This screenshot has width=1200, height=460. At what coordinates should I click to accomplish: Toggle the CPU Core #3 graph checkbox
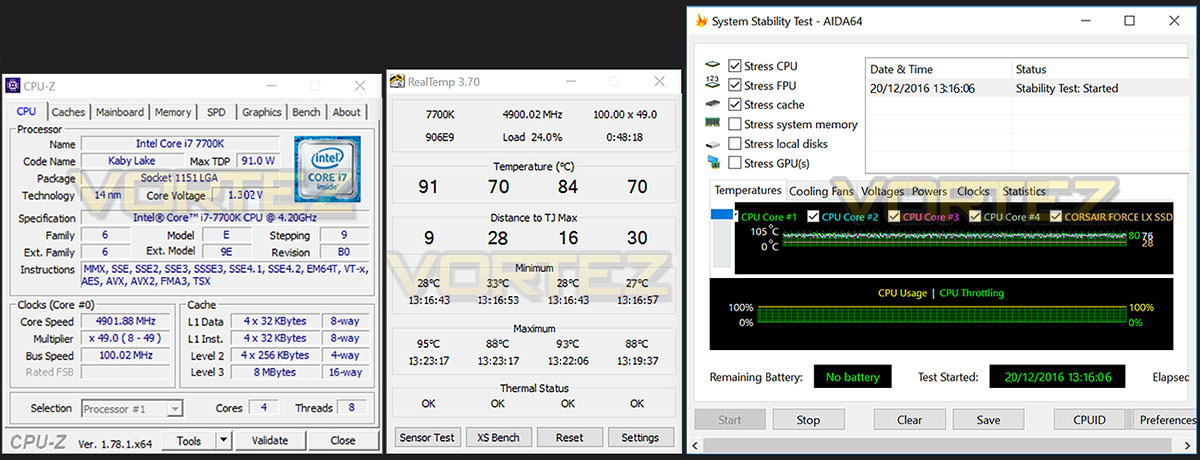[x=893, y=216]
